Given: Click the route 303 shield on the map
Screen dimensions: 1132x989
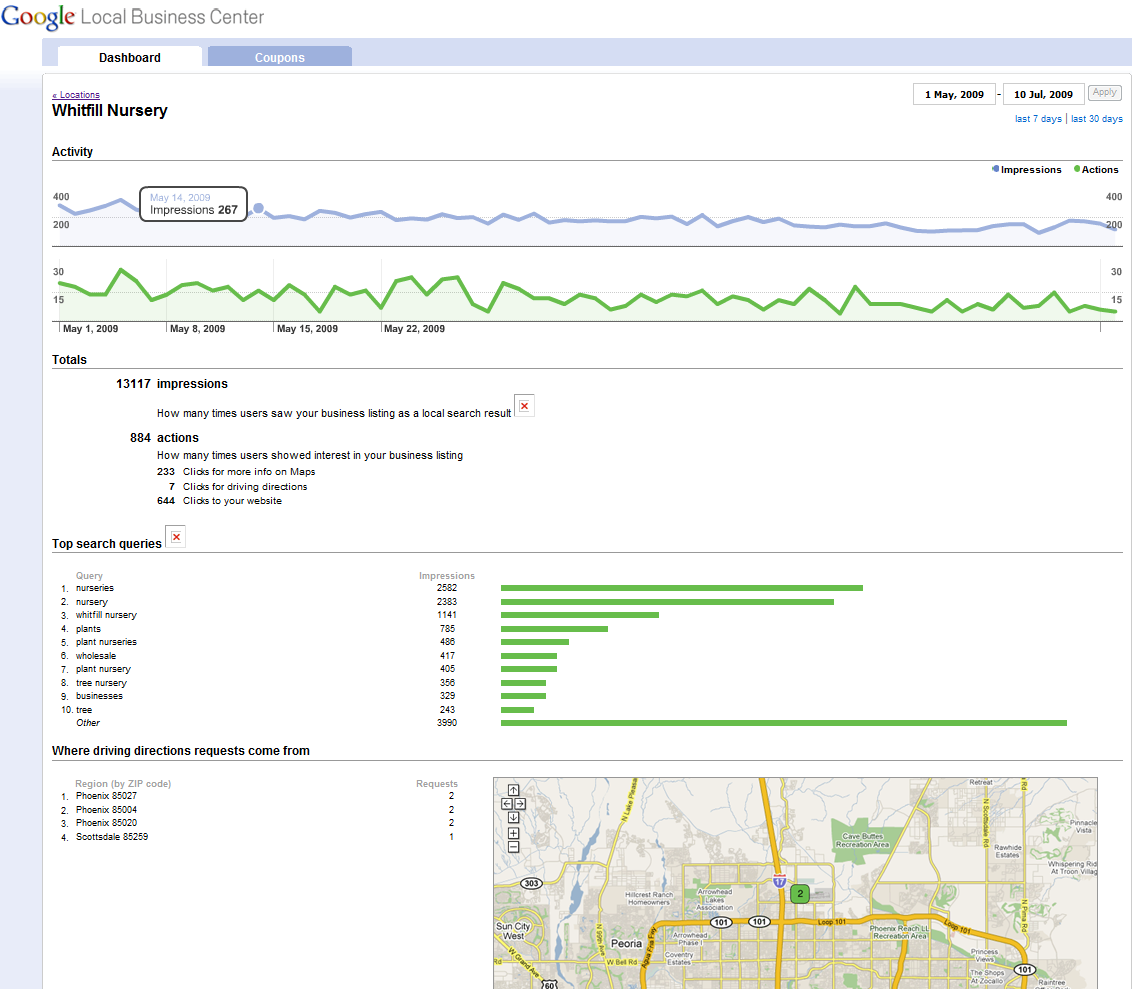Looking at the screenshot, I should (531, 884).
